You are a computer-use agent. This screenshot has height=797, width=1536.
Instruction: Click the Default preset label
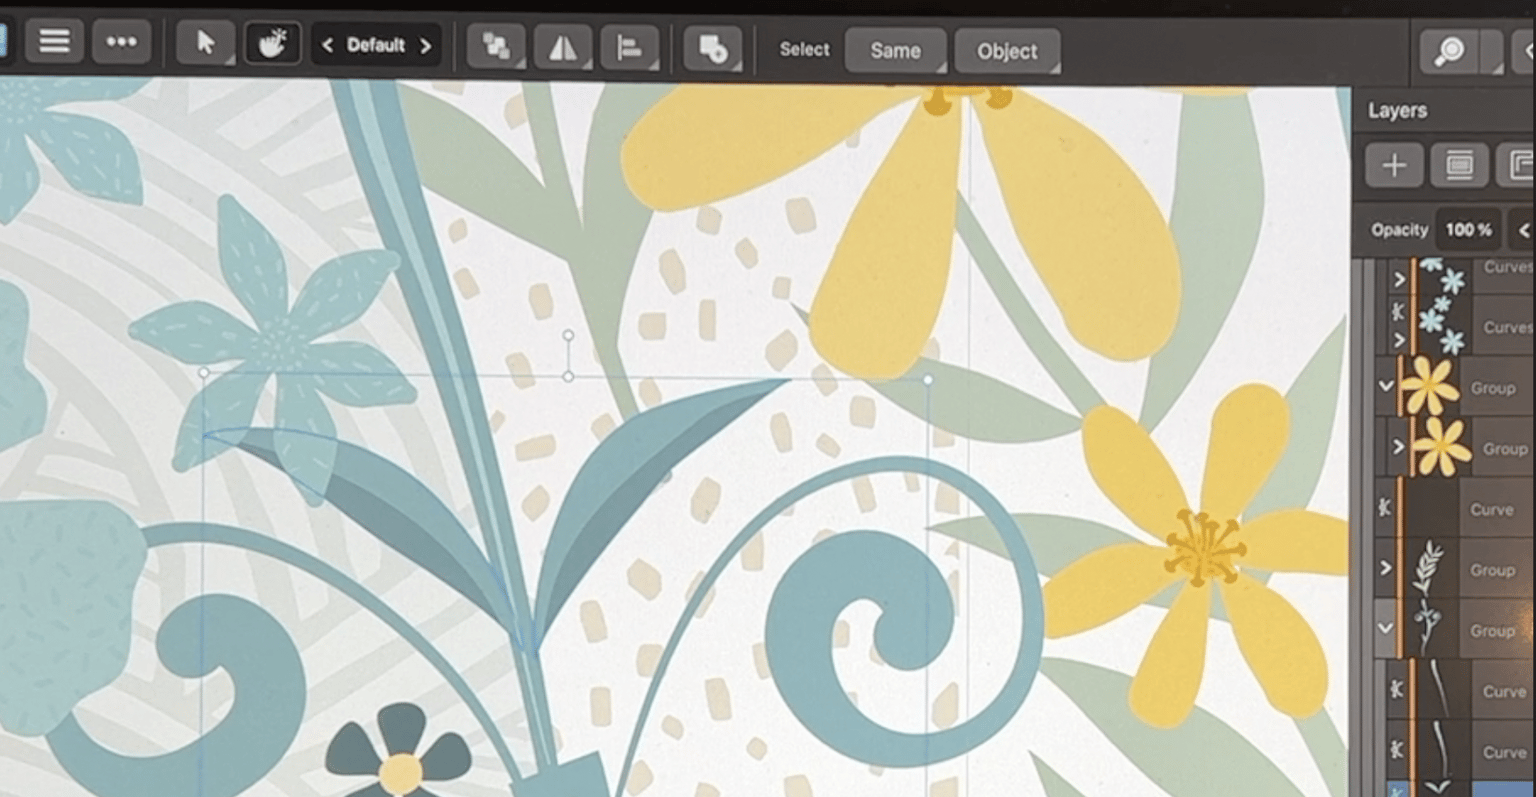point(376,45)
